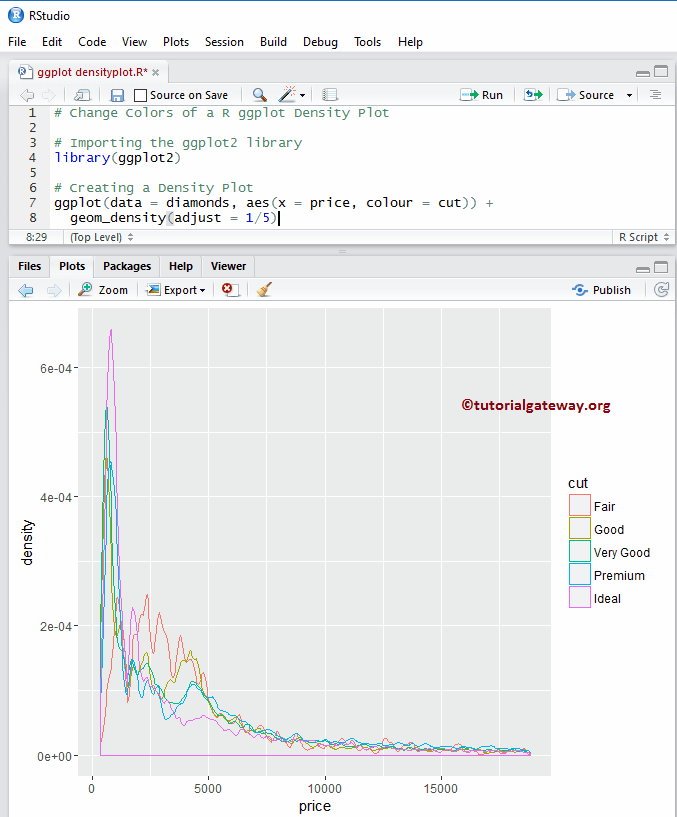Open Find/Replace magnifier icon

pyautogui.click(x=260, y=94)
